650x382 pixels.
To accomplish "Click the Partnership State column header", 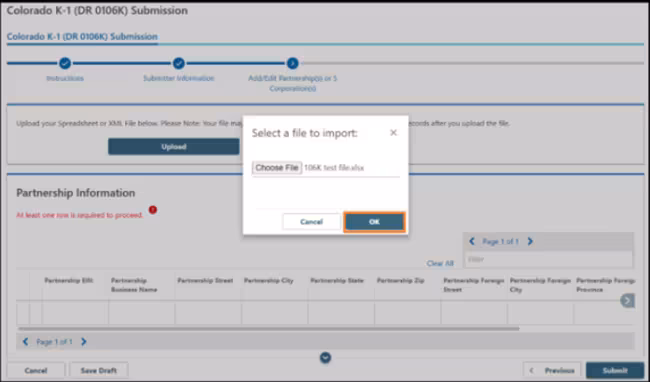I will pyautogui.click(x=337, y=280).
